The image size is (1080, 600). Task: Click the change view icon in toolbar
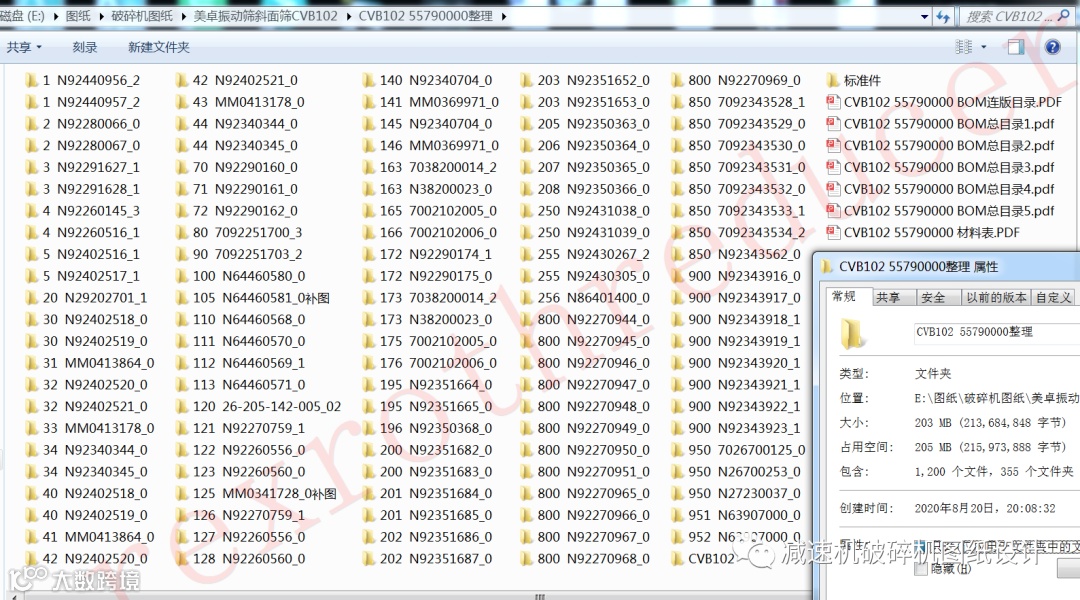964,47
